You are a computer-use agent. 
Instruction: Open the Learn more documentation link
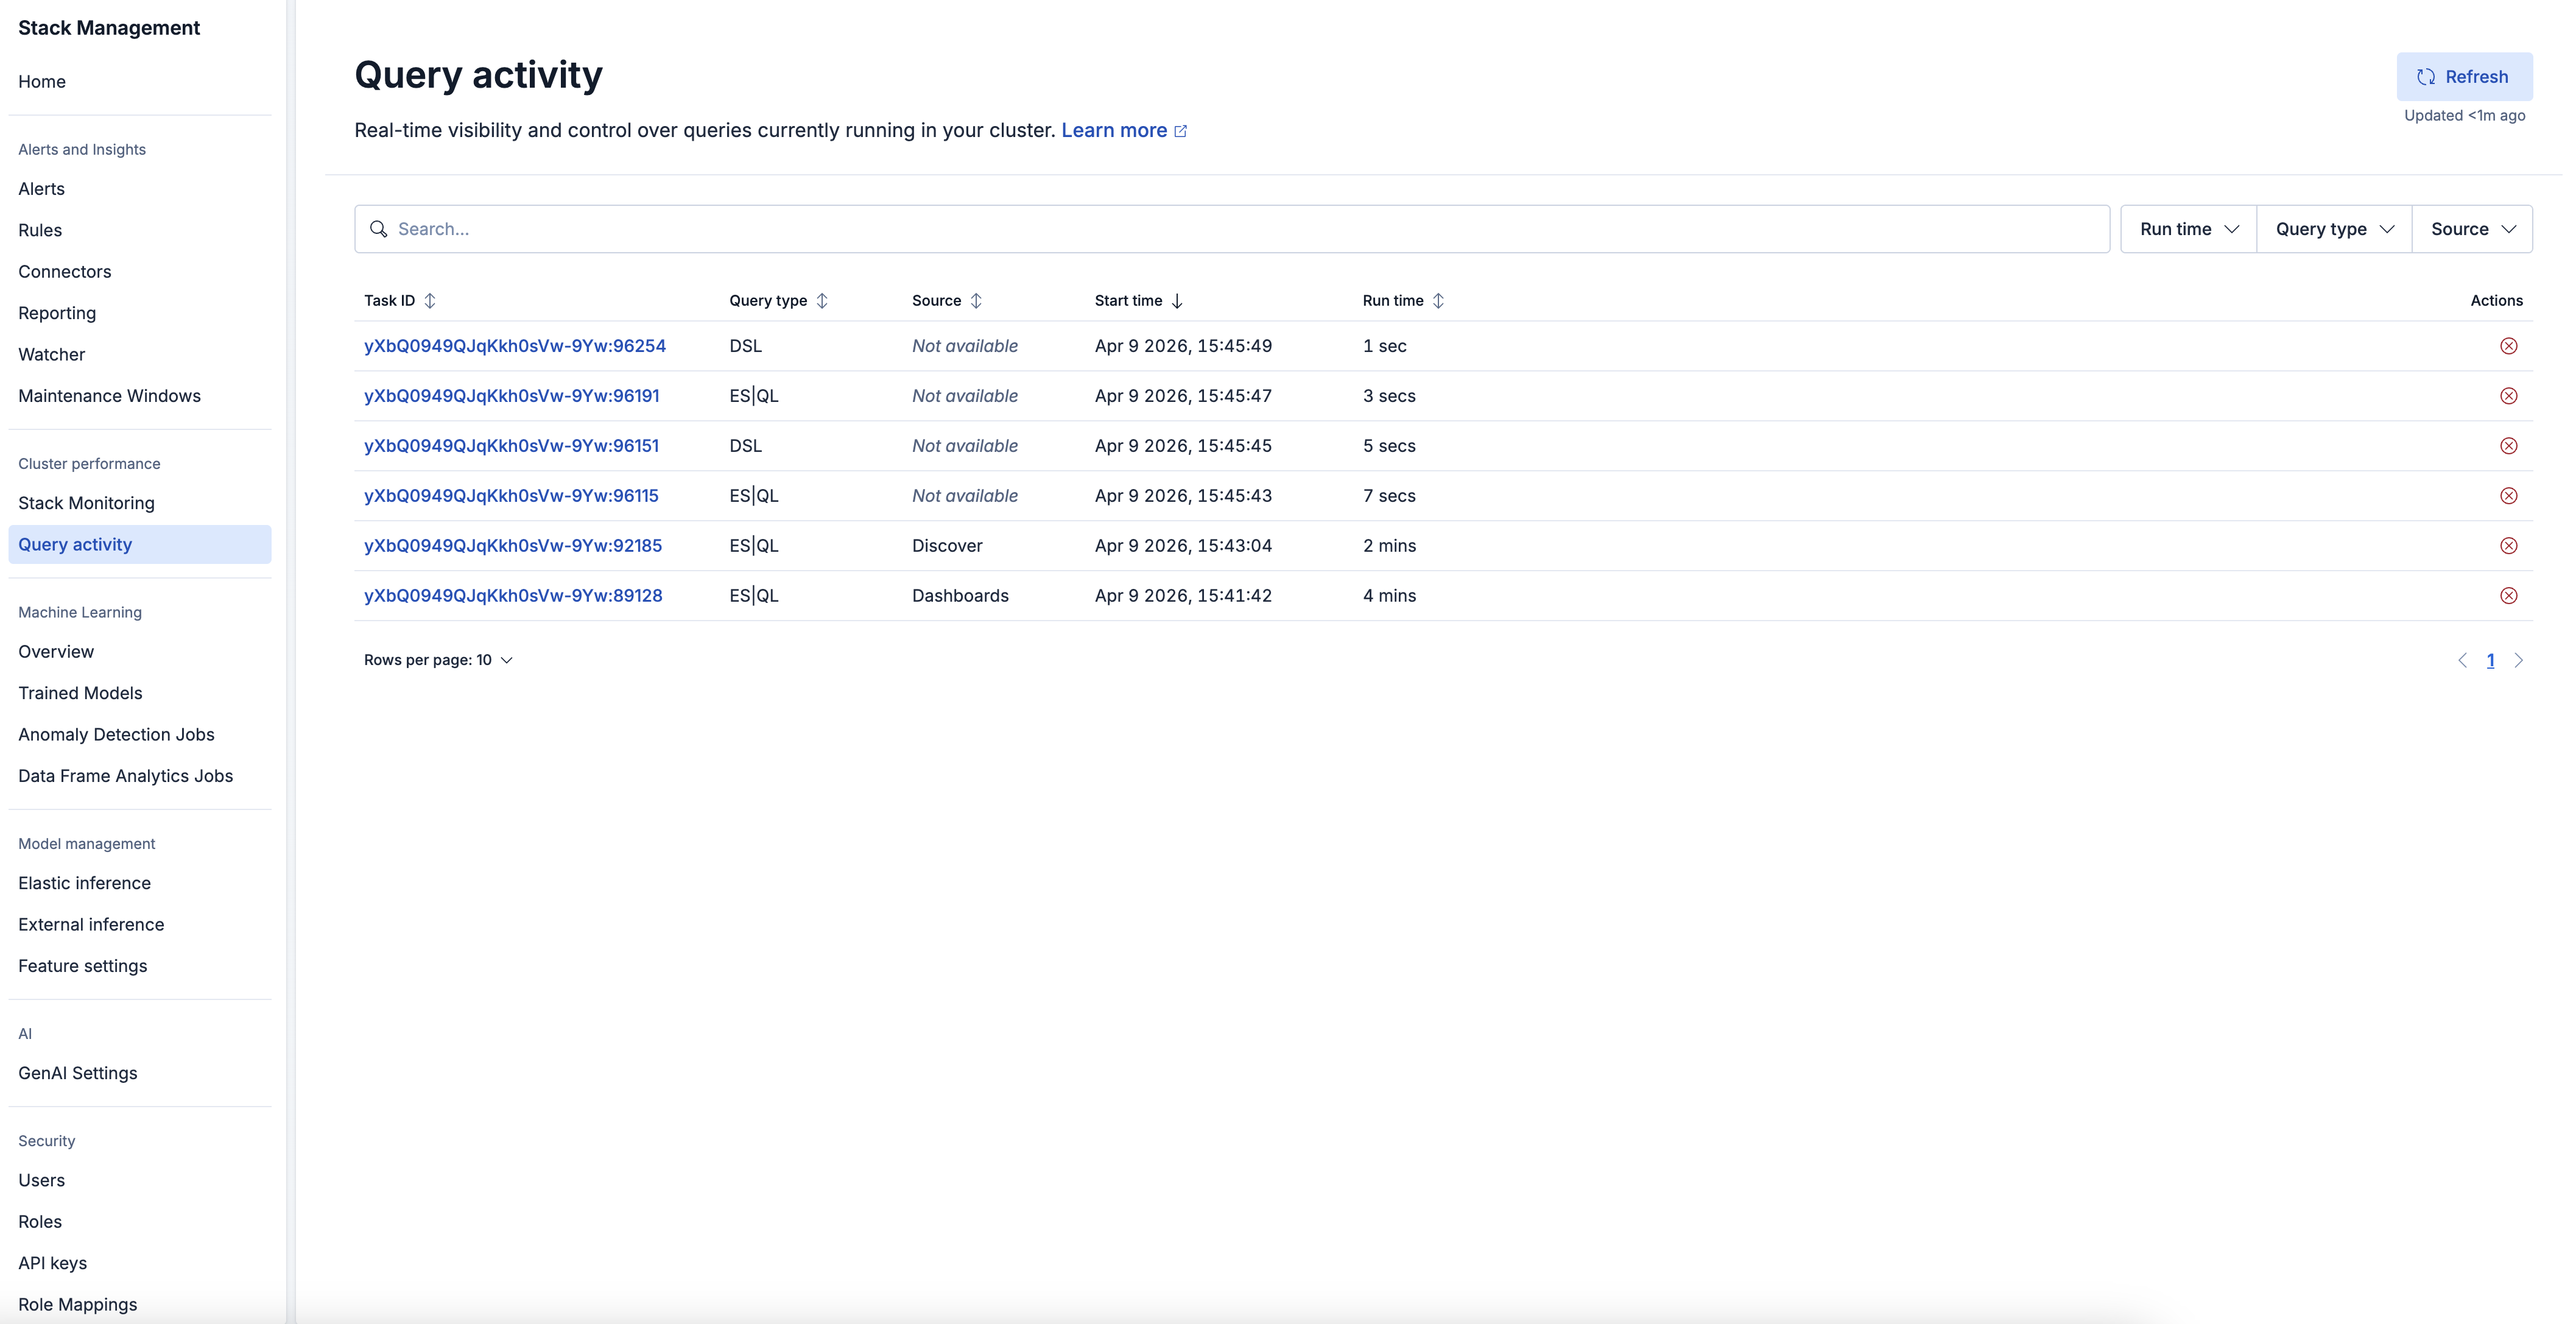[x=1114, y=130]
